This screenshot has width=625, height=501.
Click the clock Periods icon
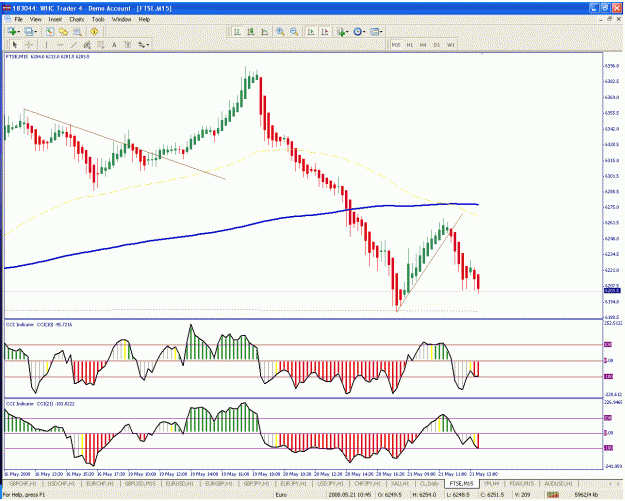pyautogui.click(x=358, y=32)
